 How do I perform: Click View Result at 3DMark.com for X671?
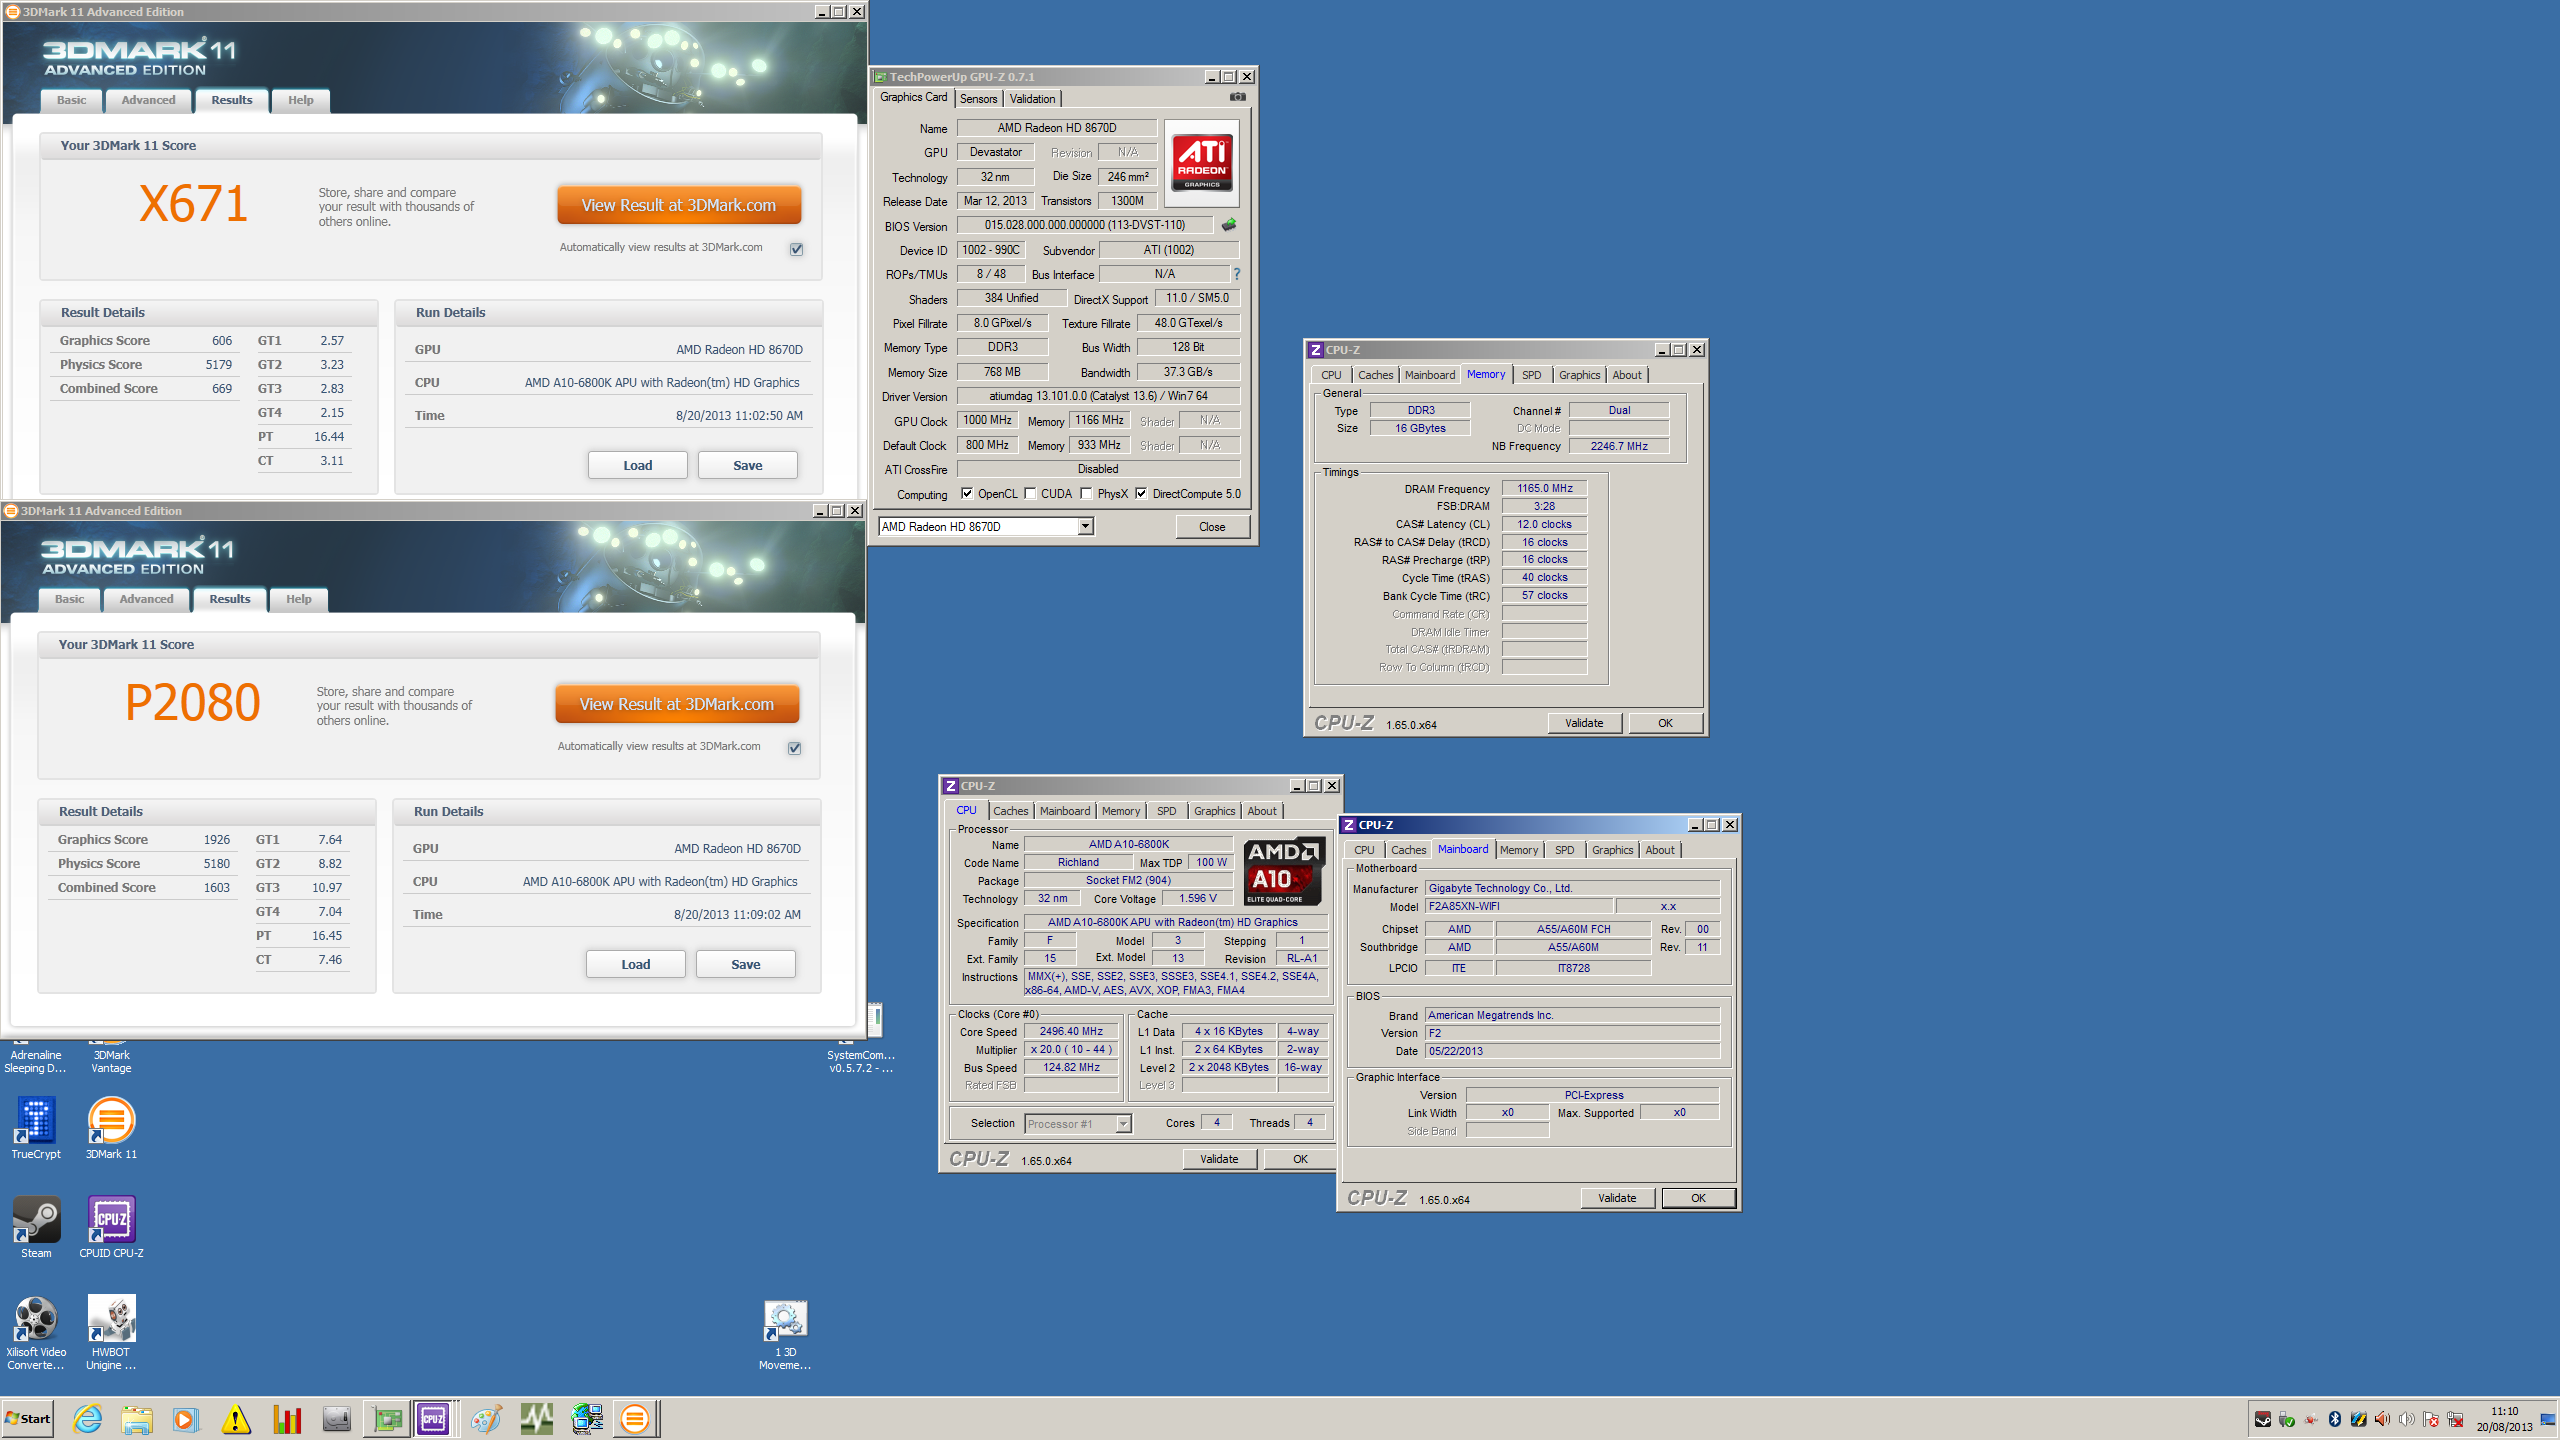679,205
